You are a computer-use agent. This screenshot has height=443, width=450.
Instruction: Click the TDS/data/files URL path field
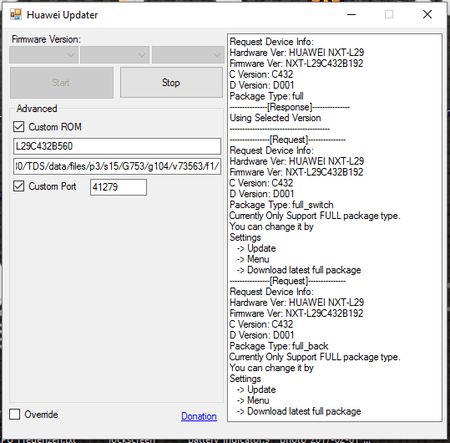(x=117, y=166)
